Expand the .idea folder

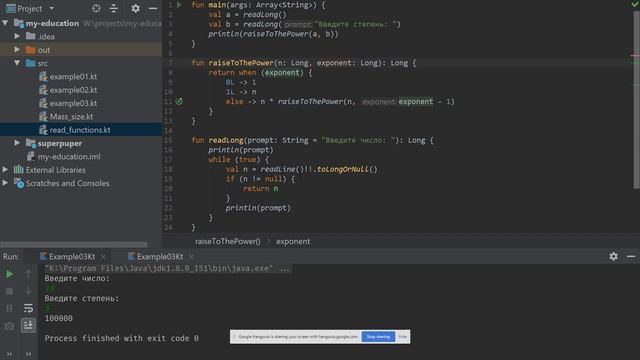[x=17, y=36]
